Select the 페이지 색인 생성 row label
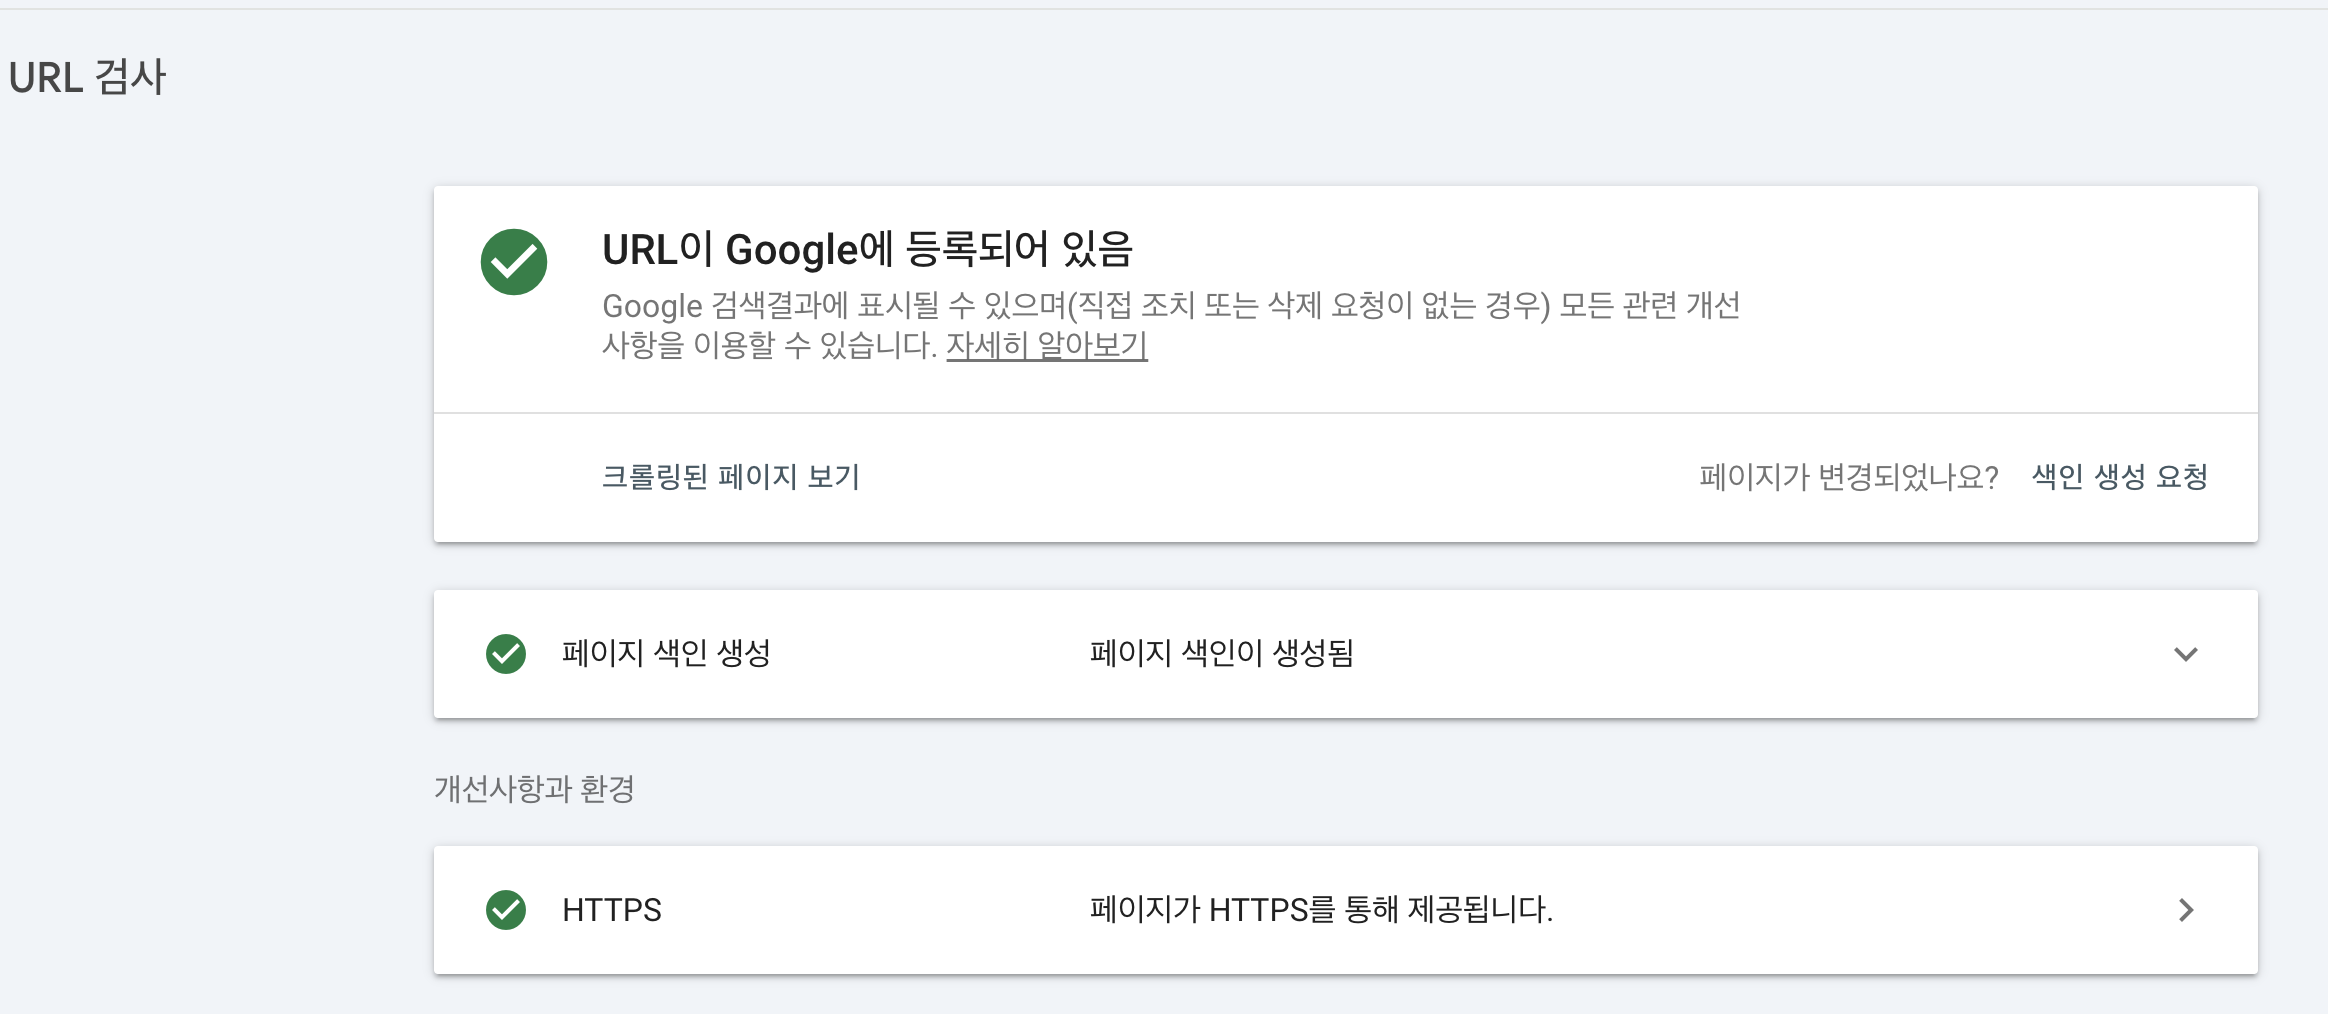 [666, 654]
